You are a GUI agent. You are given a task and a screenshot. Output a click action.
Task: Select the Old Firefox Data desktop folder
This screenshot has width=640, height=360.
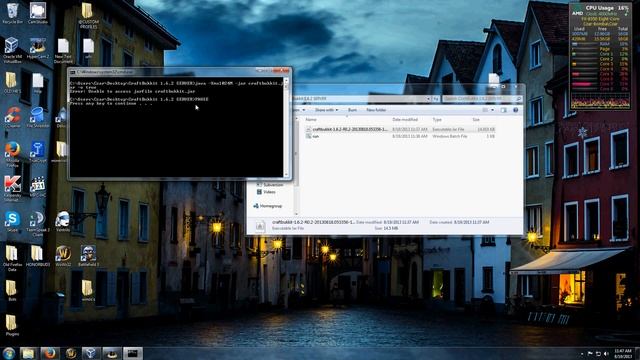coord(12,258)
